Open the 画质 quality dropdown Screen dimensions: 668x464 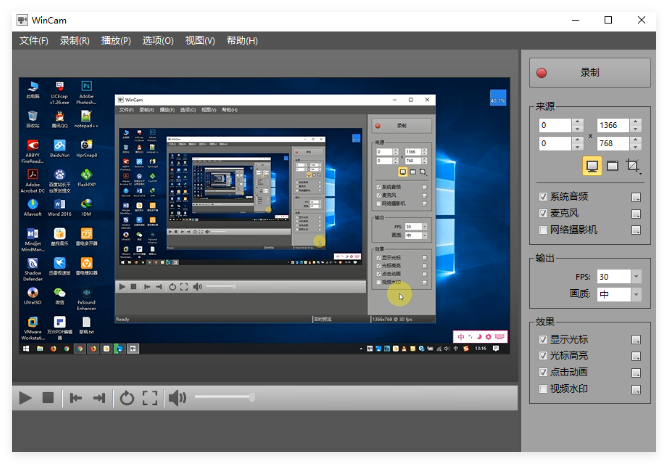pos(636,294)
